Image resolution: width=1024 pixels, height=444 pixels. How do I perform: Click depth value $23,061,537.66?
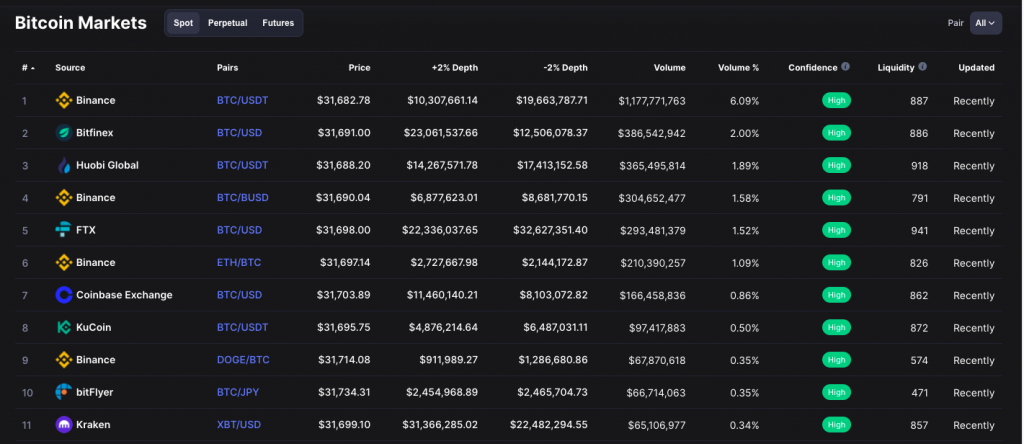click(x=441, y=133)
